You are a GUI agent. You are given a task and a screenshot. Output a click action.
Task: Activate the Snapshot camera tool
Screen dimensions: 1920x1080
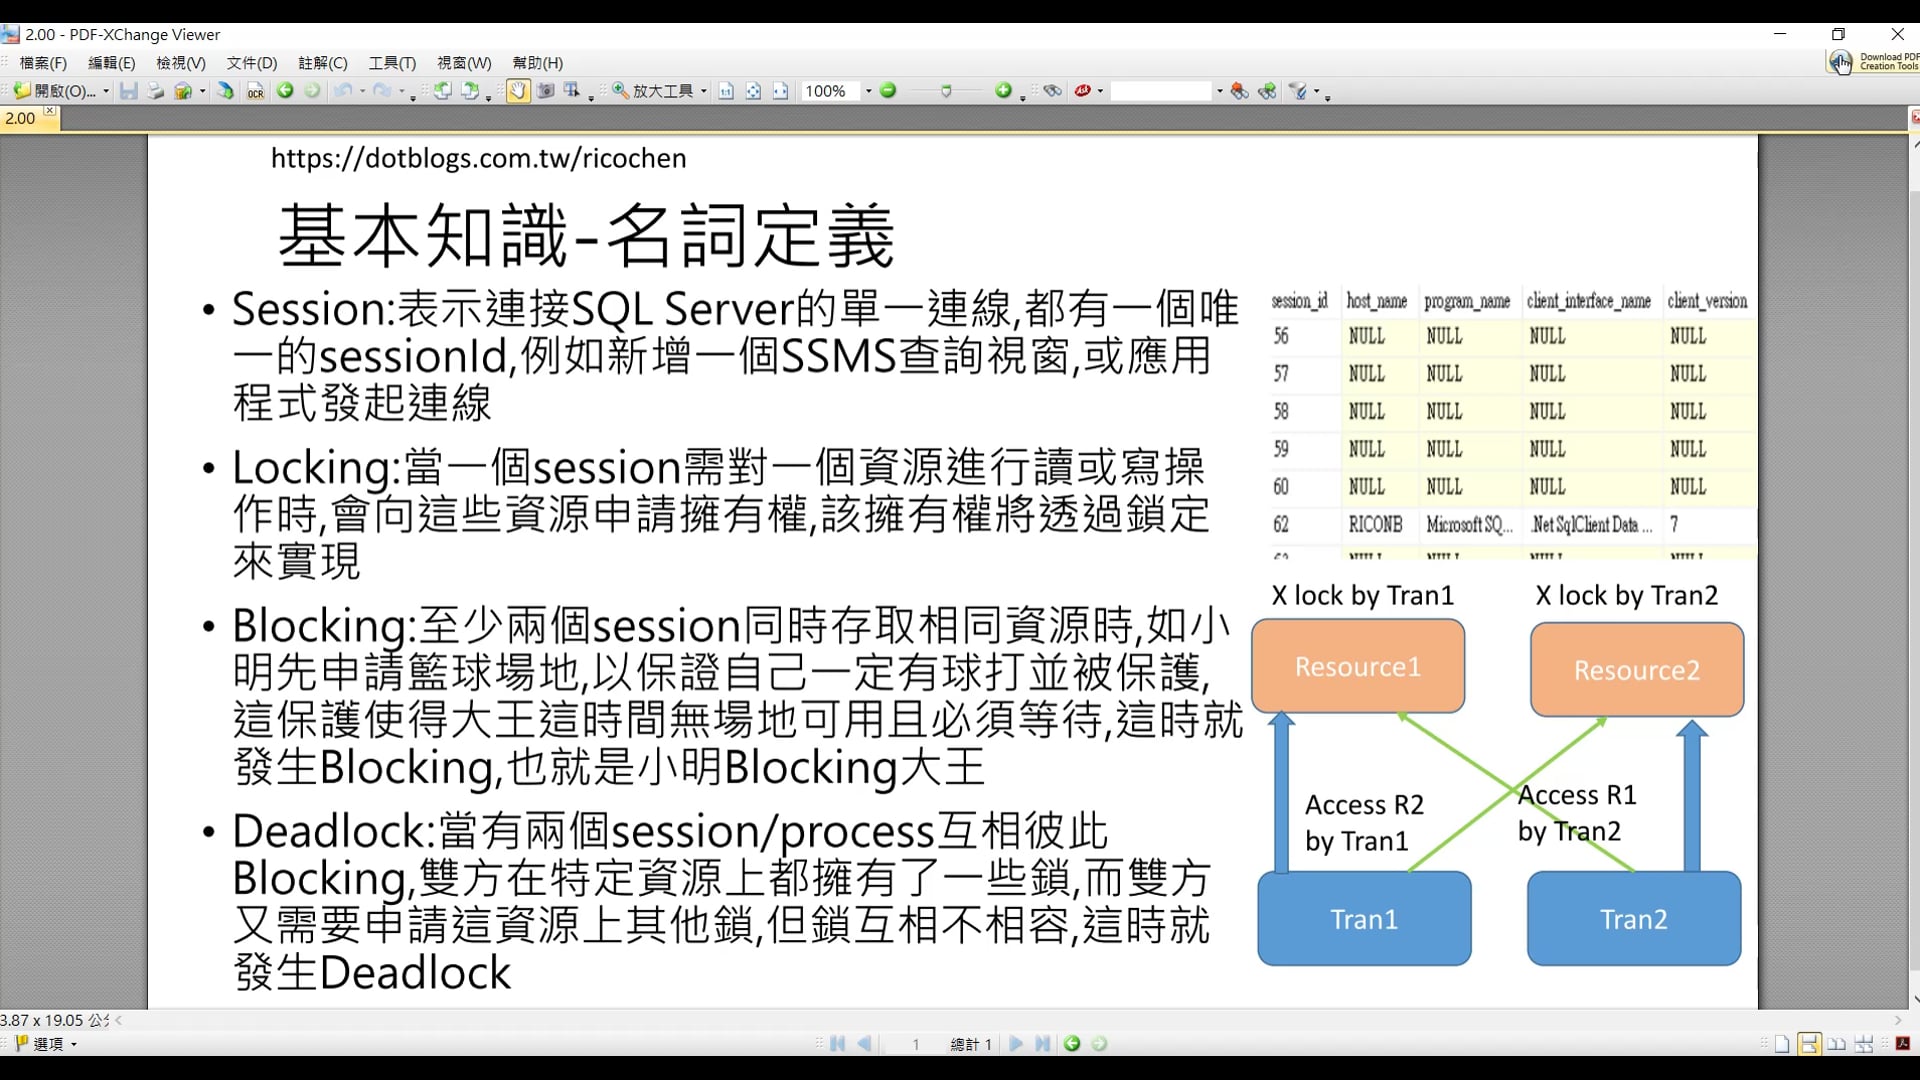[x=545, y=91]
